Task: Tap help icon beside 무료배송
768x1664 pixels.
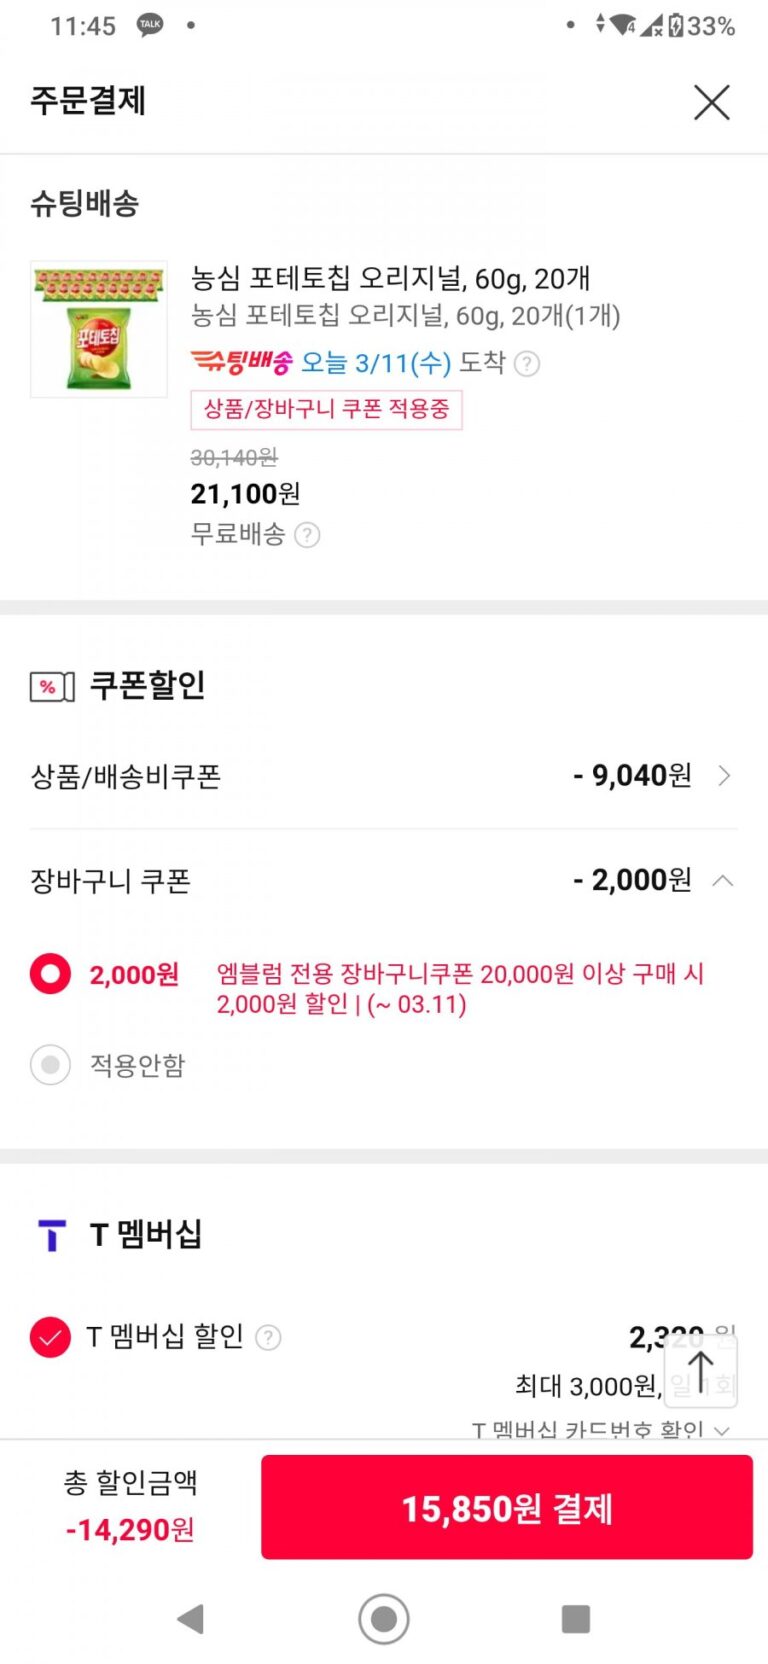Action: pyautogui.click(x=308, y=536)
